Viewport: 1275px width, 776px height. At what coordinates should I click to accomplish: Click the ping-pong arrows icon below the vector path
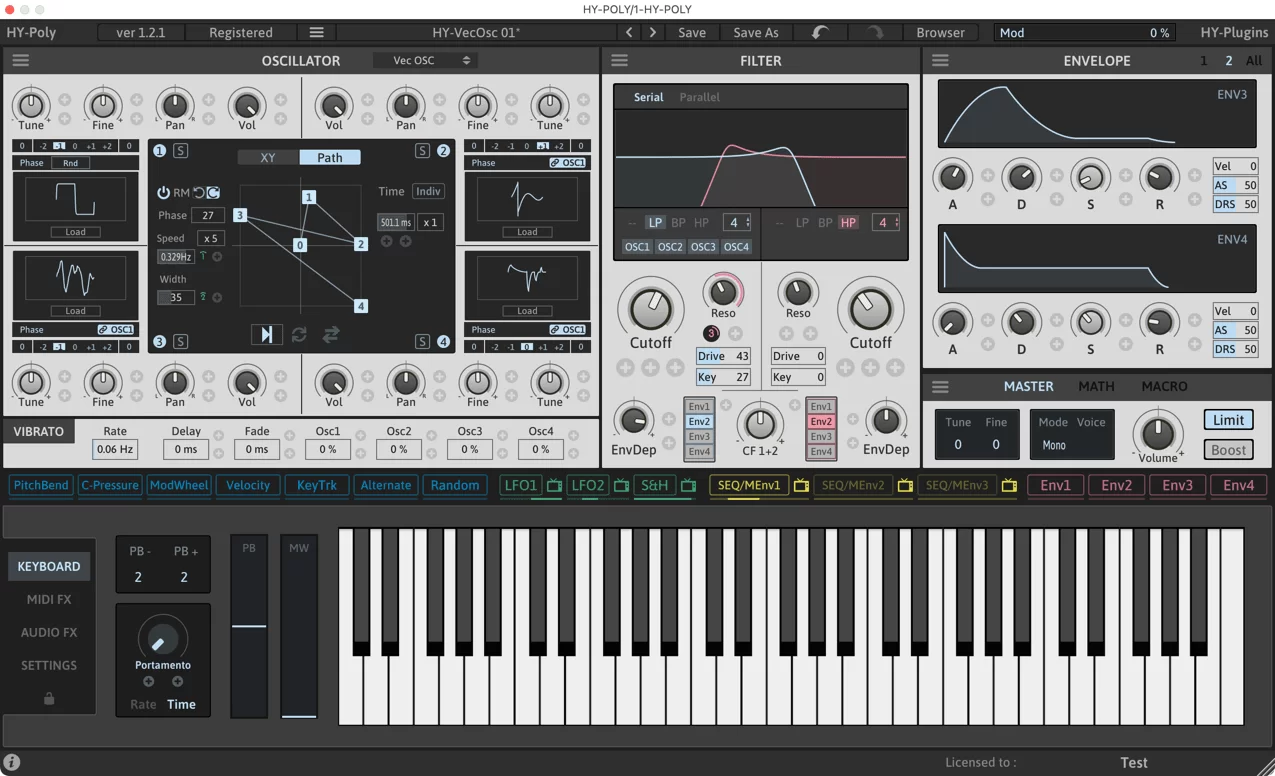tap(331, 334)
